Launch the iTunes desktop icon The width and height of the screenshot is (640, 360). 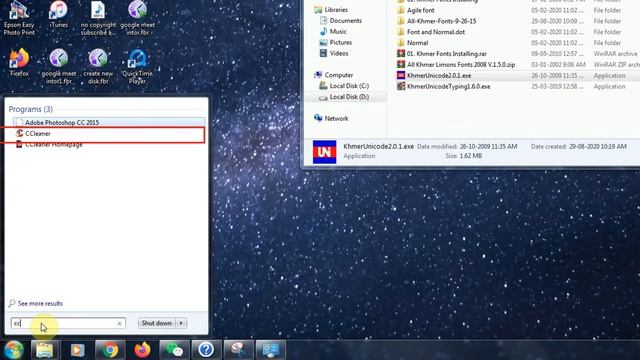[x=58, y=15]
